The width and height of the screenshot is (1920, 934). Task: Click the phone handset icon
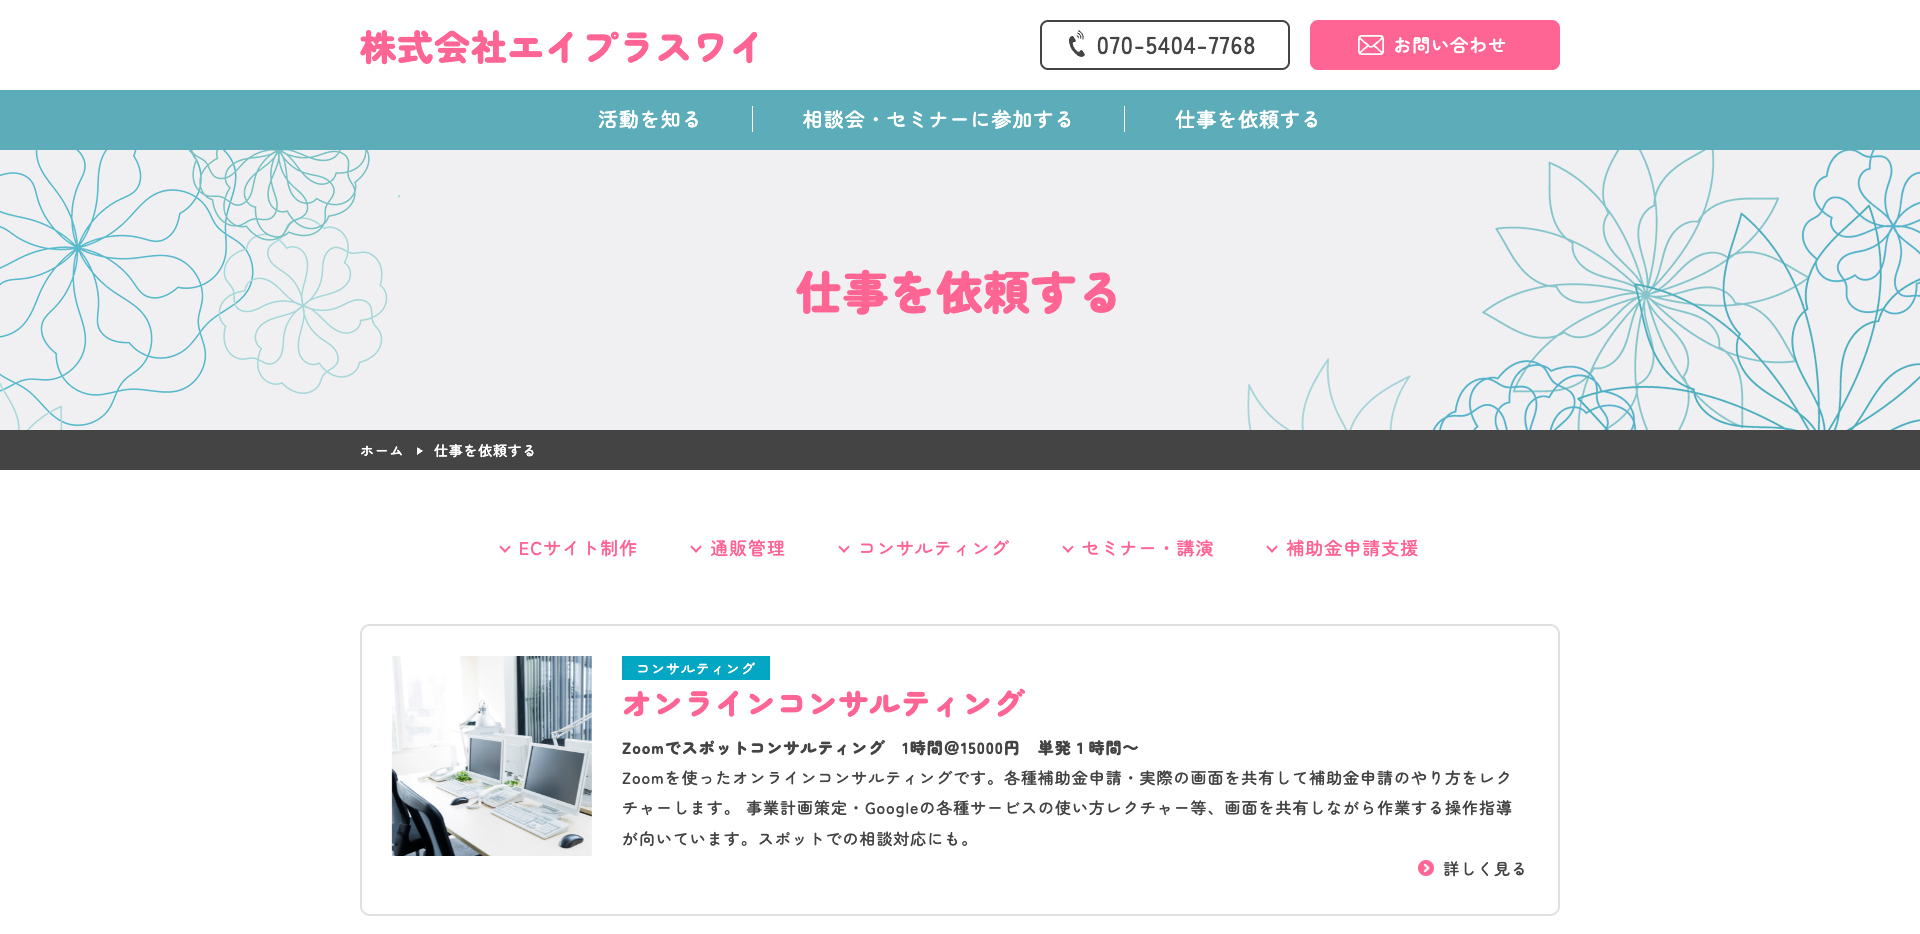[1077, 45]
